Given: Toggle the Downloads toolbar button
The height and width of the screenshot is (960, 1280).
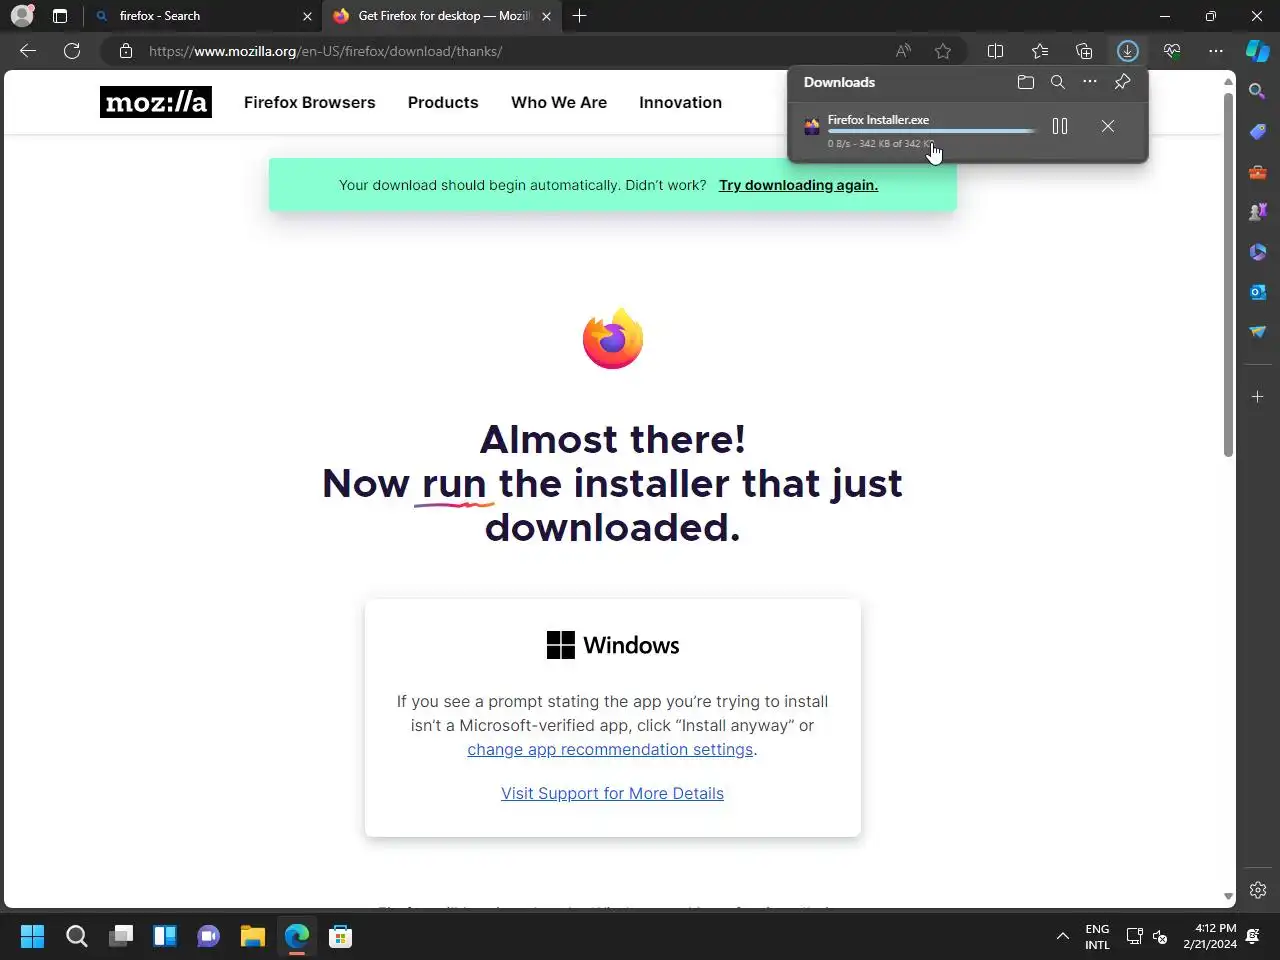Looking at the screenshot, I should 1128,51.
